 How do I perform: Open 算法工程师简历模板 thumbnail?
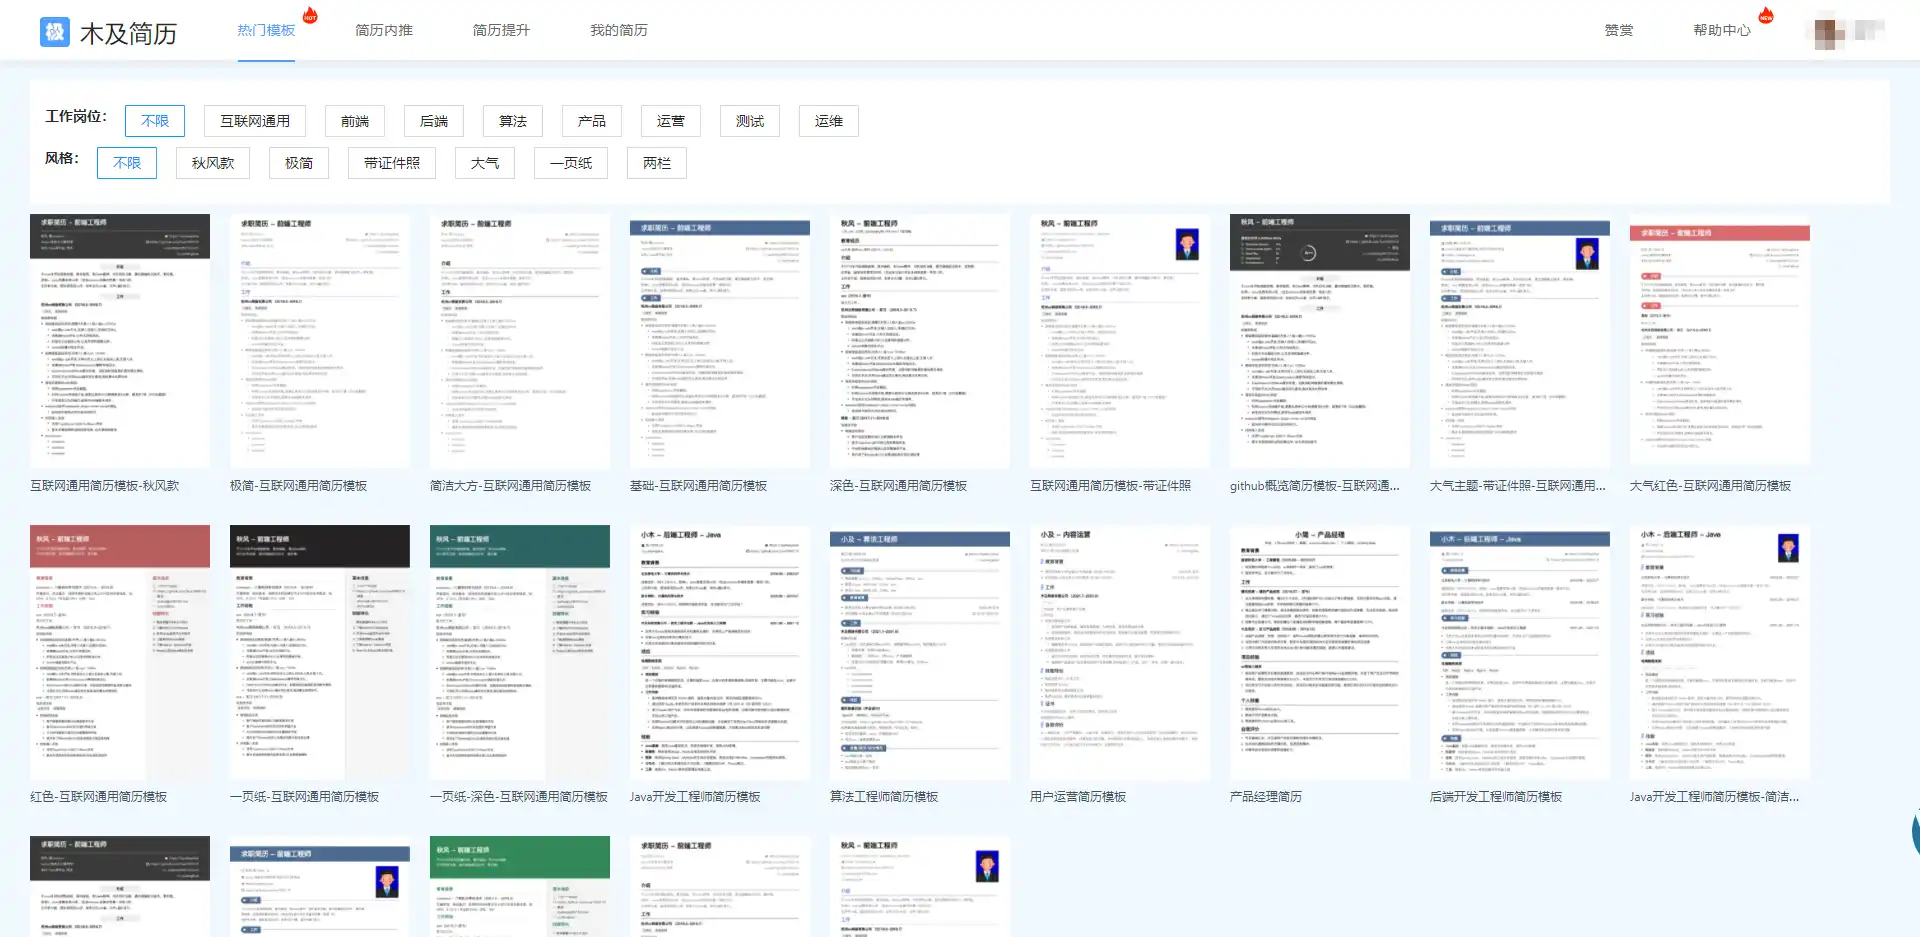point(920,652)
